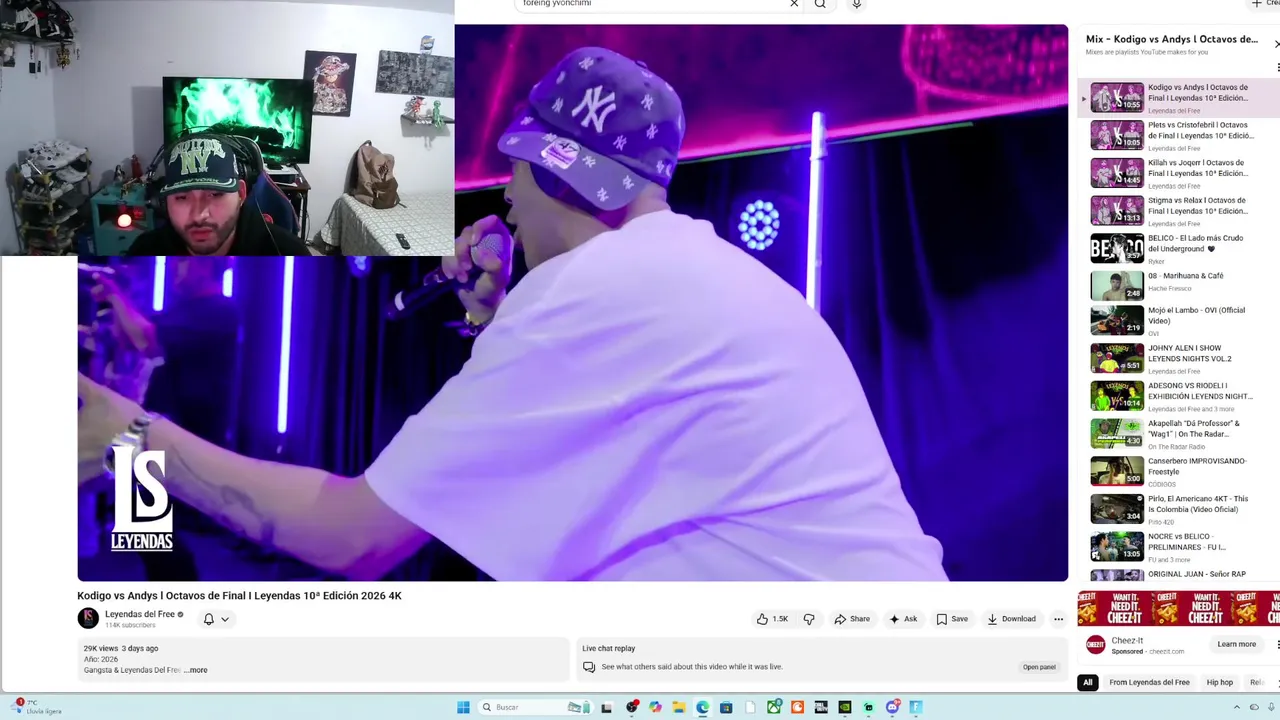Open JOHNY ALEN I SHOW LEYENDS NIGHTS

pyautogui.click(x=1171, y=359)
